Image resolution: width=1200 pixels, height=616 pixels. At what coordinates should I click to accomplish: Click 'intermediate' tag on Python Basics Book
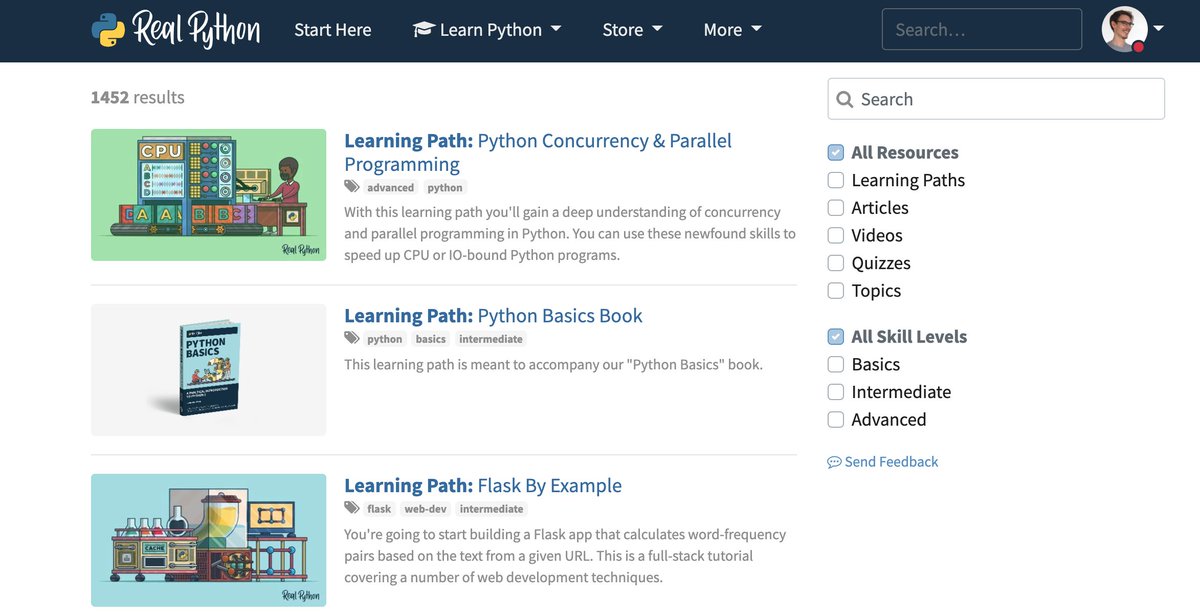click(491, 339)
